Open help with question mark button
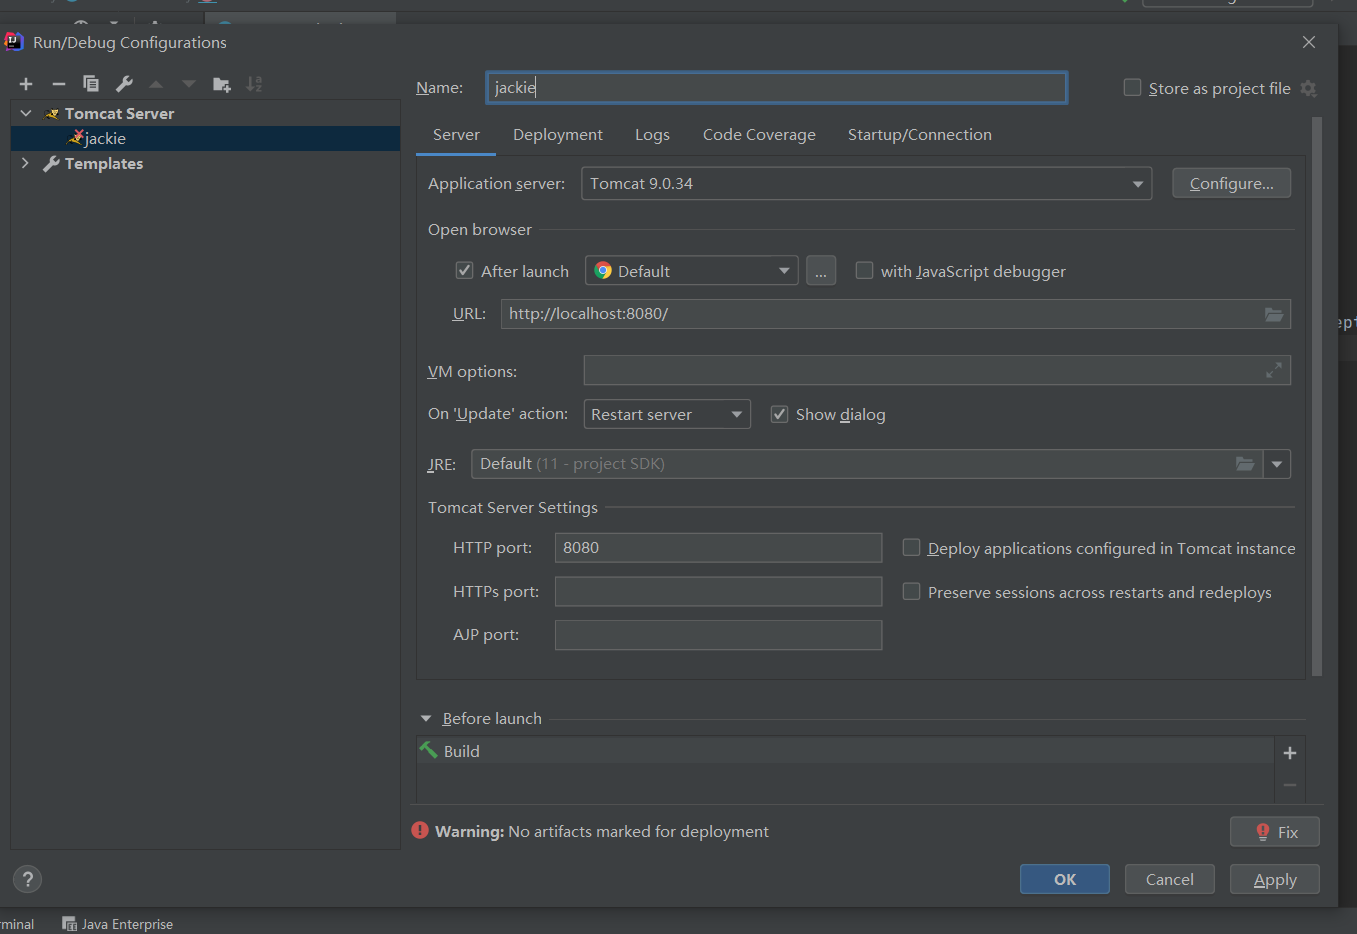The height and width of the screenshot is (934, 1357). pyautogui.click(x=28, y=879)
